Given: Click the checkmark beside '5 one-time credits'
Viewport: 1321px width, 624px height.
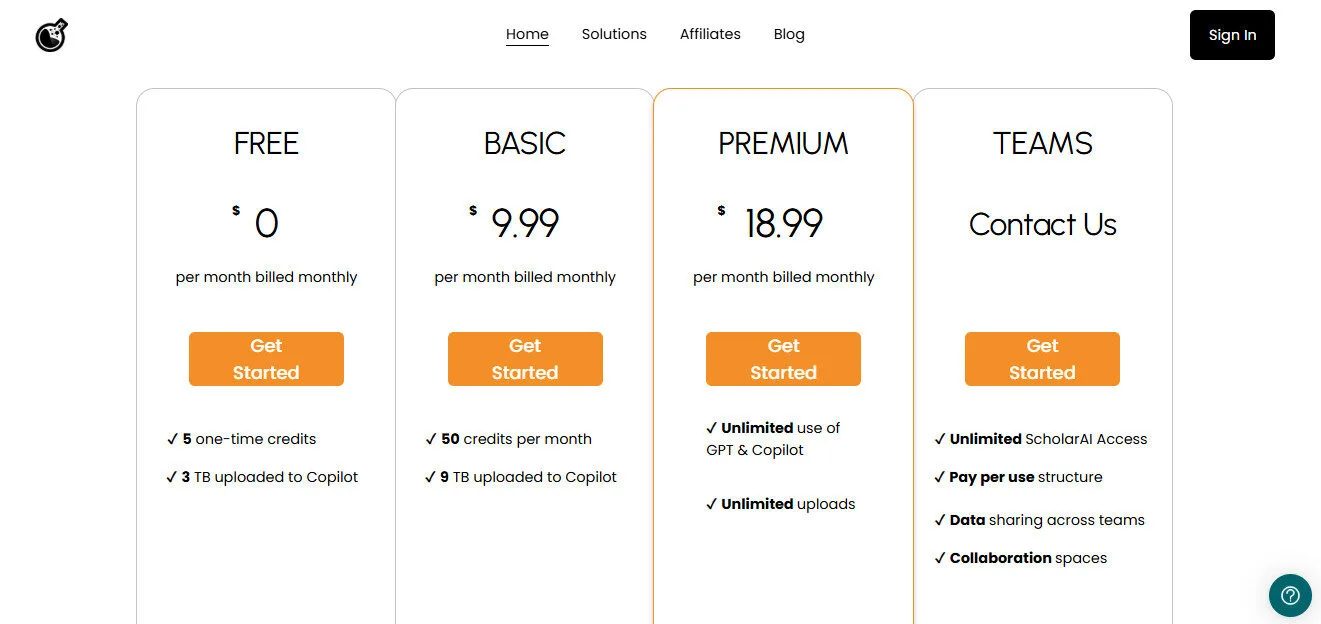Looking at the screenshot, I should (x=173, y=439).
